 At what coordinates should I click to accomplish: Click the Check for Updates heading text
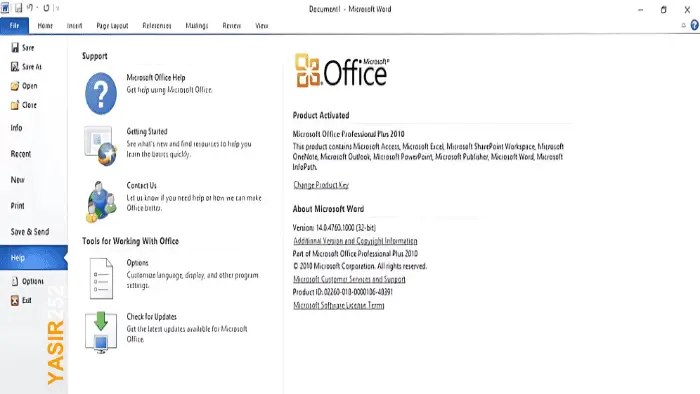click(x=152, y=317)
